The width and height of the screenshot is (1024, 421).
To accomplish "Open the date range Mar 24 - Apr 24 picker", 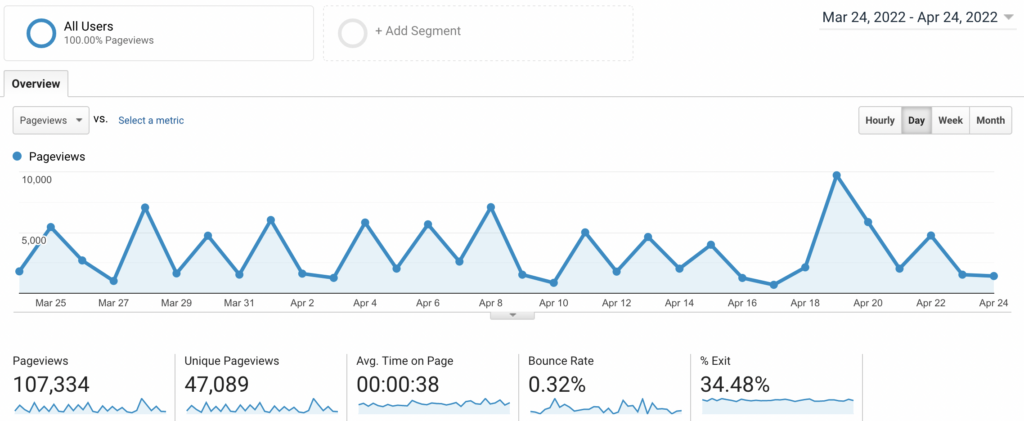I will click(917, 18).
